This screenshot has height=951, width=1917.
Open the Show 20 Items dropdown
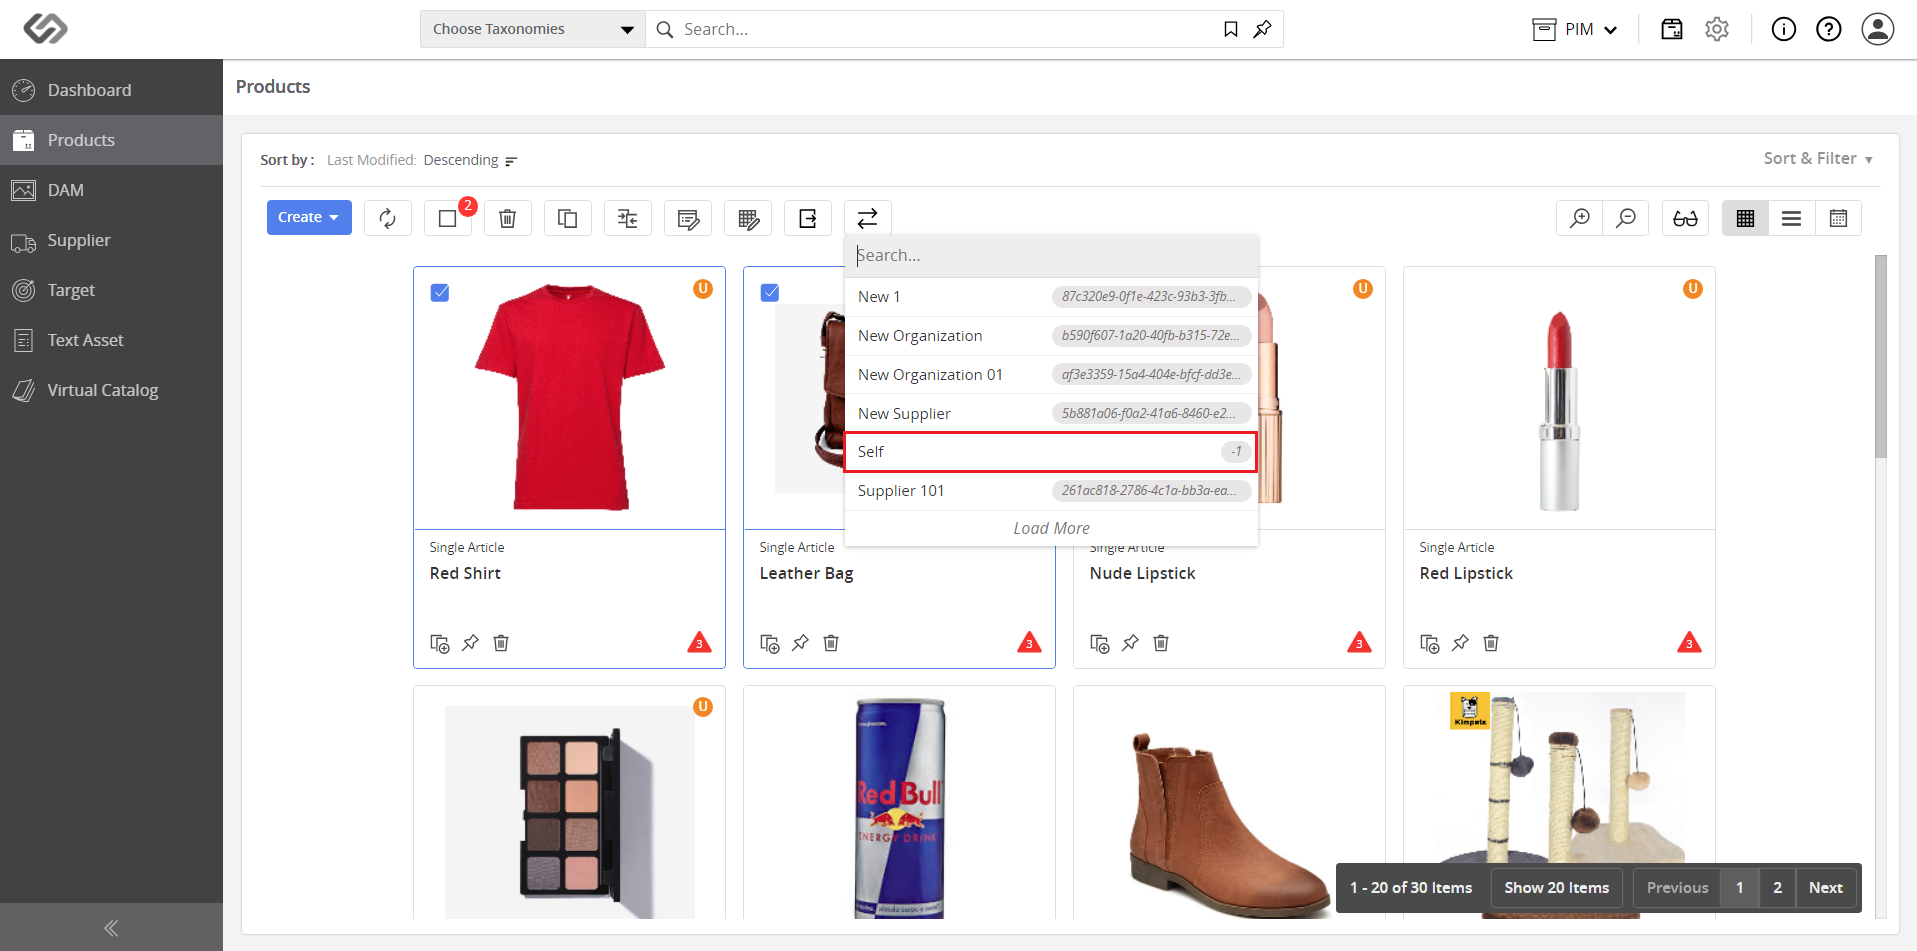tap(1557, 888)
